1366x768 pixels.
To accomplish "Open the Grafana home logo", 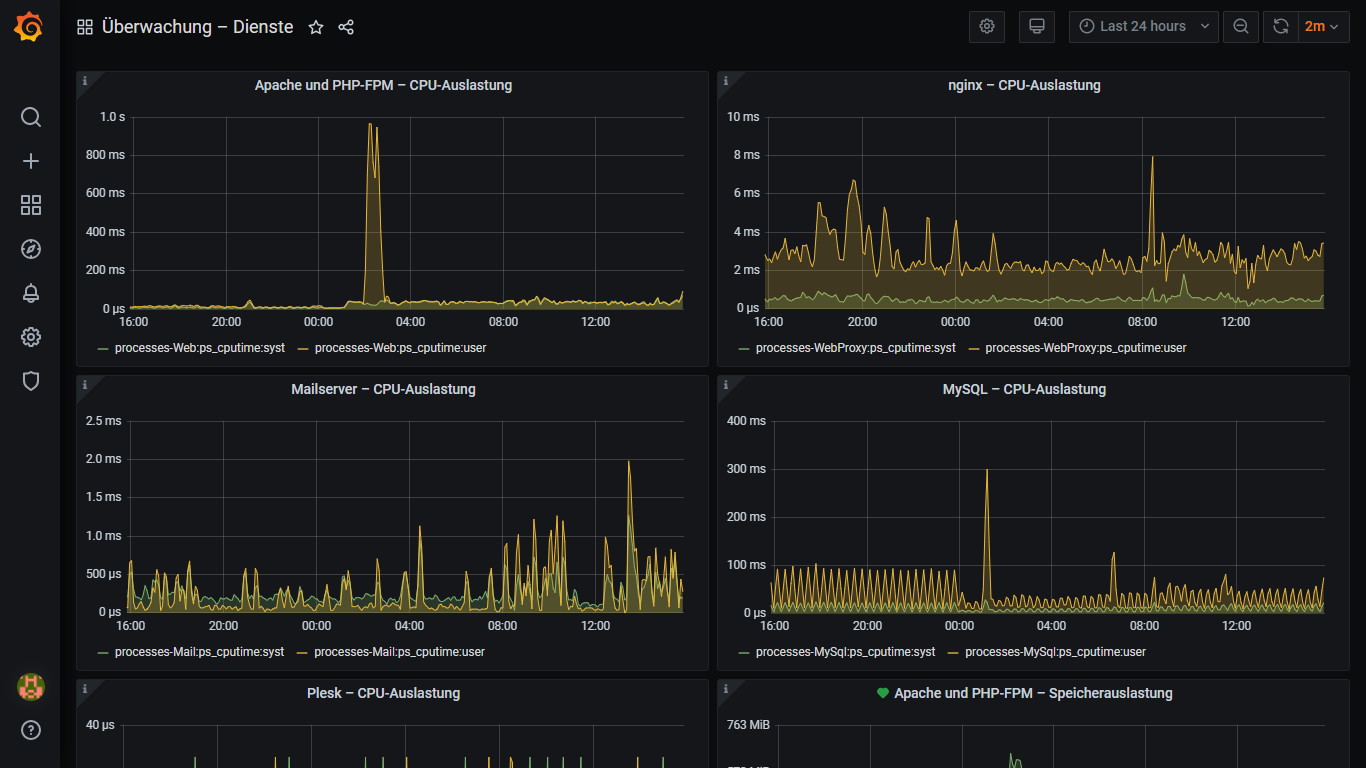I will [x=29, y=27].
